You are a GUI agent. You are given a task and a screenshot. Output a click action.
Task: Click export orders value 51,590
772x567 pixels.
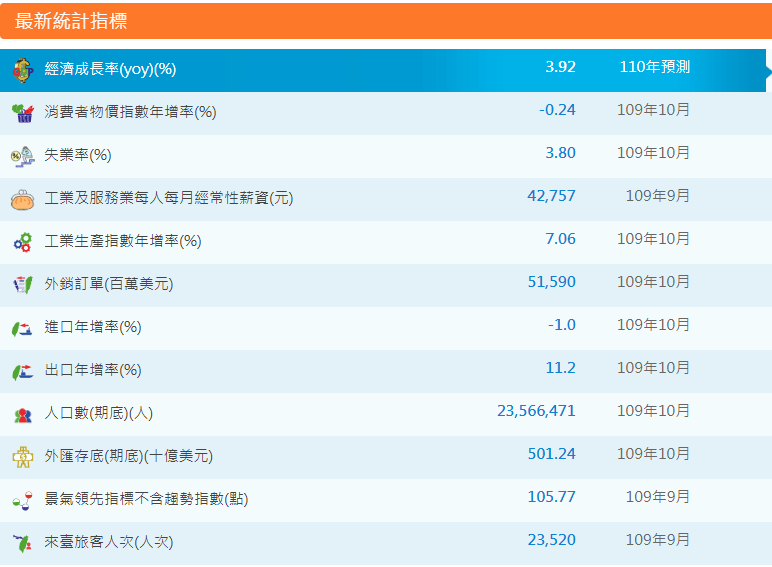(551, 282)
